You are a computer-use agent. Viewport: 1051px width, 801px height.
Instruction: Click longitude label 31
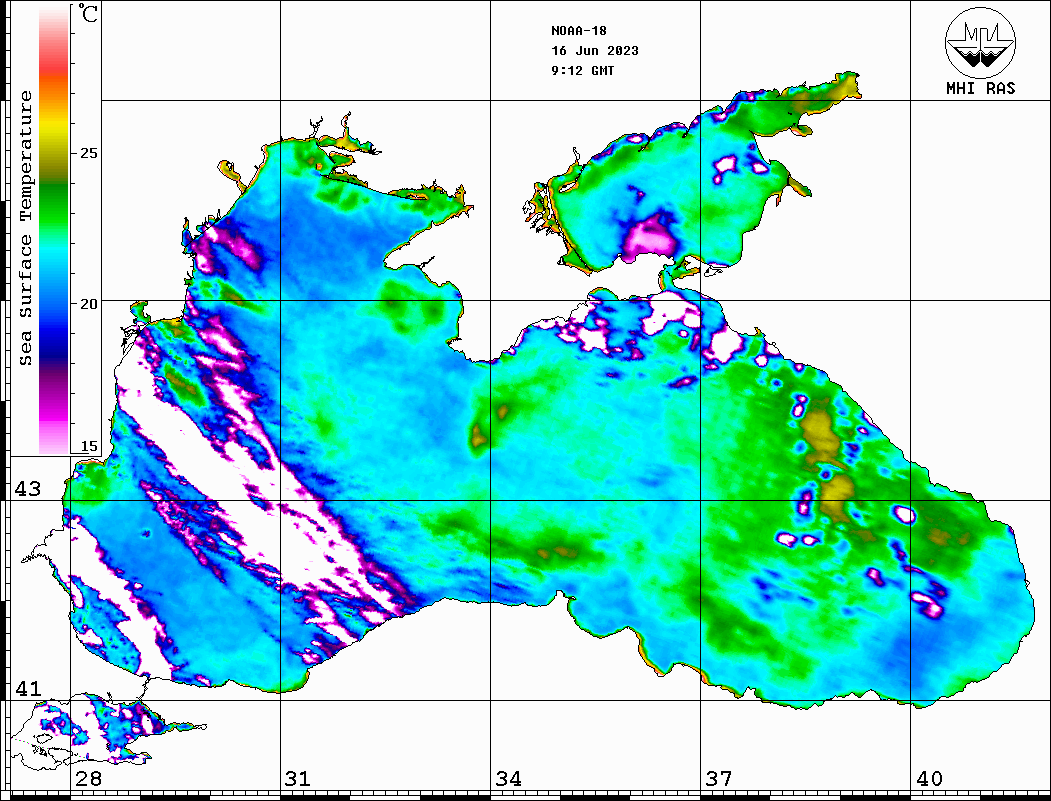point(298,779)
